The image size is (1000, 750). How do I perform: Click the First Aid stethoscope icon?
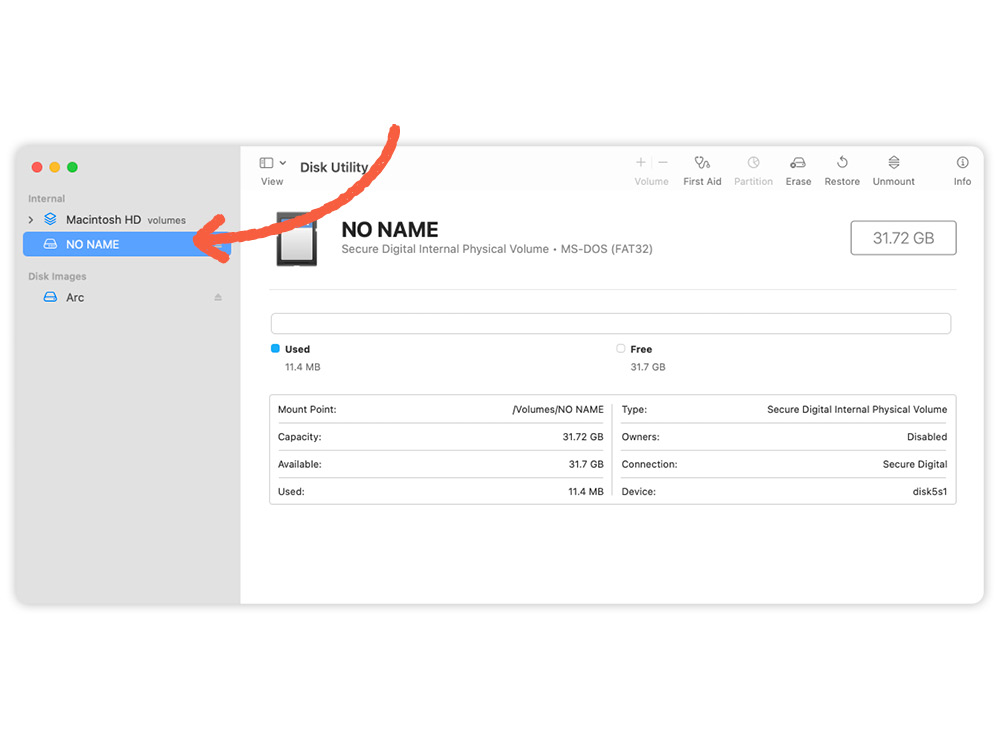point(702,163)
